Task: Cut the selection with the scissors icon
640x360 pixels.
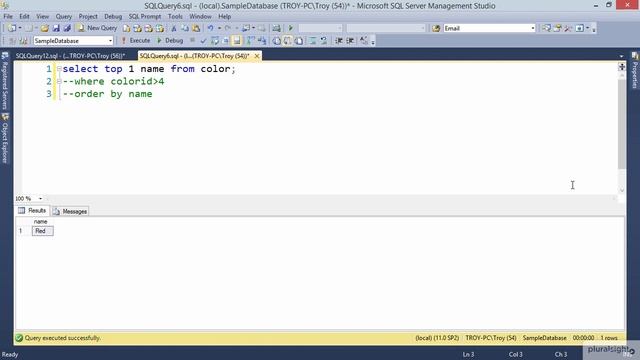Action: [x=174, y=28]
